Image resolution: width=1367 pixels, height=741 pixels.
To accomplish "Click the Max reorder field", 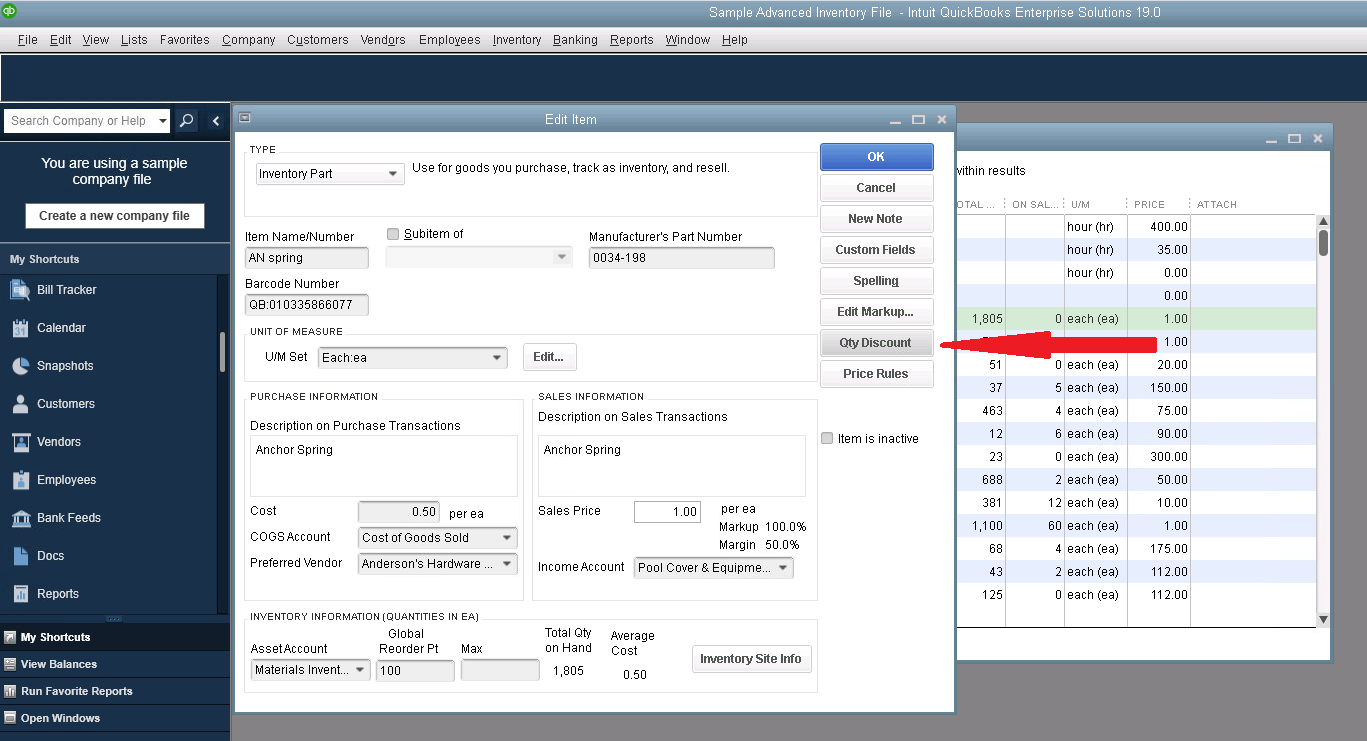I will 500,670.
